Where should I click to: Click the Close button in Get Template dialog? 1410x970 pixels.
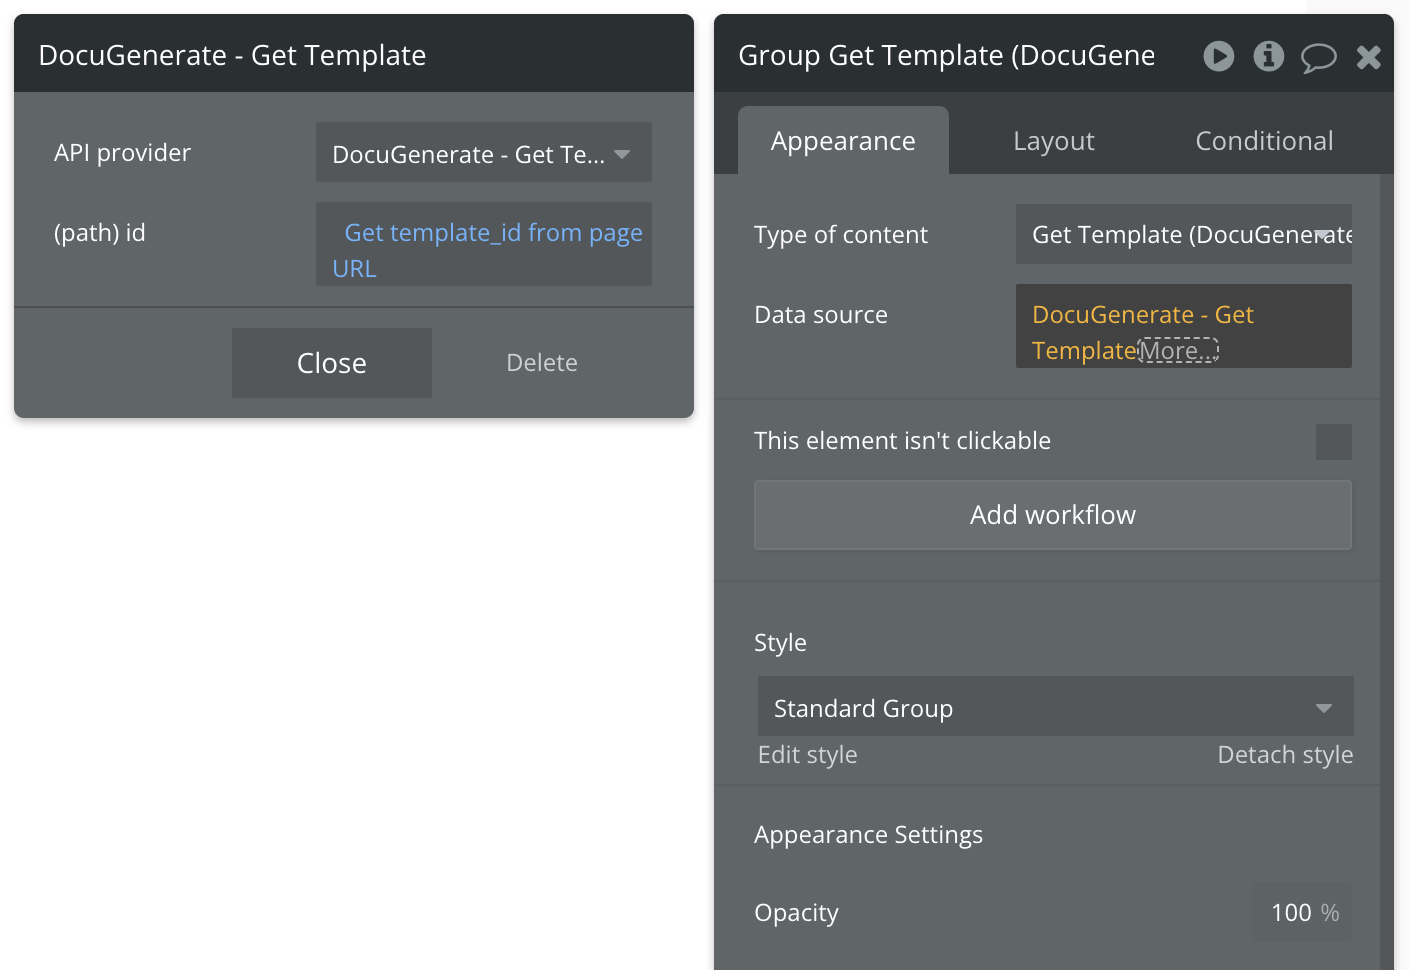click(x=332, y=363)
